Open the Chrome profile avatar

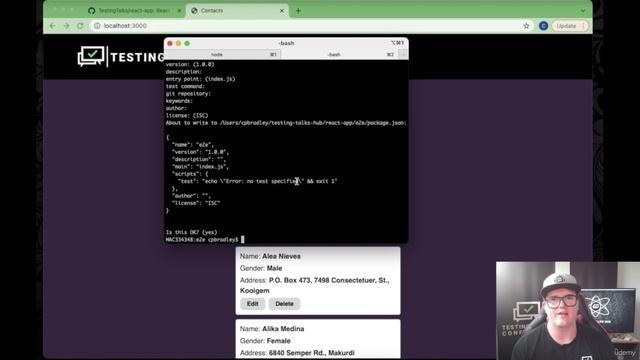tap(543, 26)
